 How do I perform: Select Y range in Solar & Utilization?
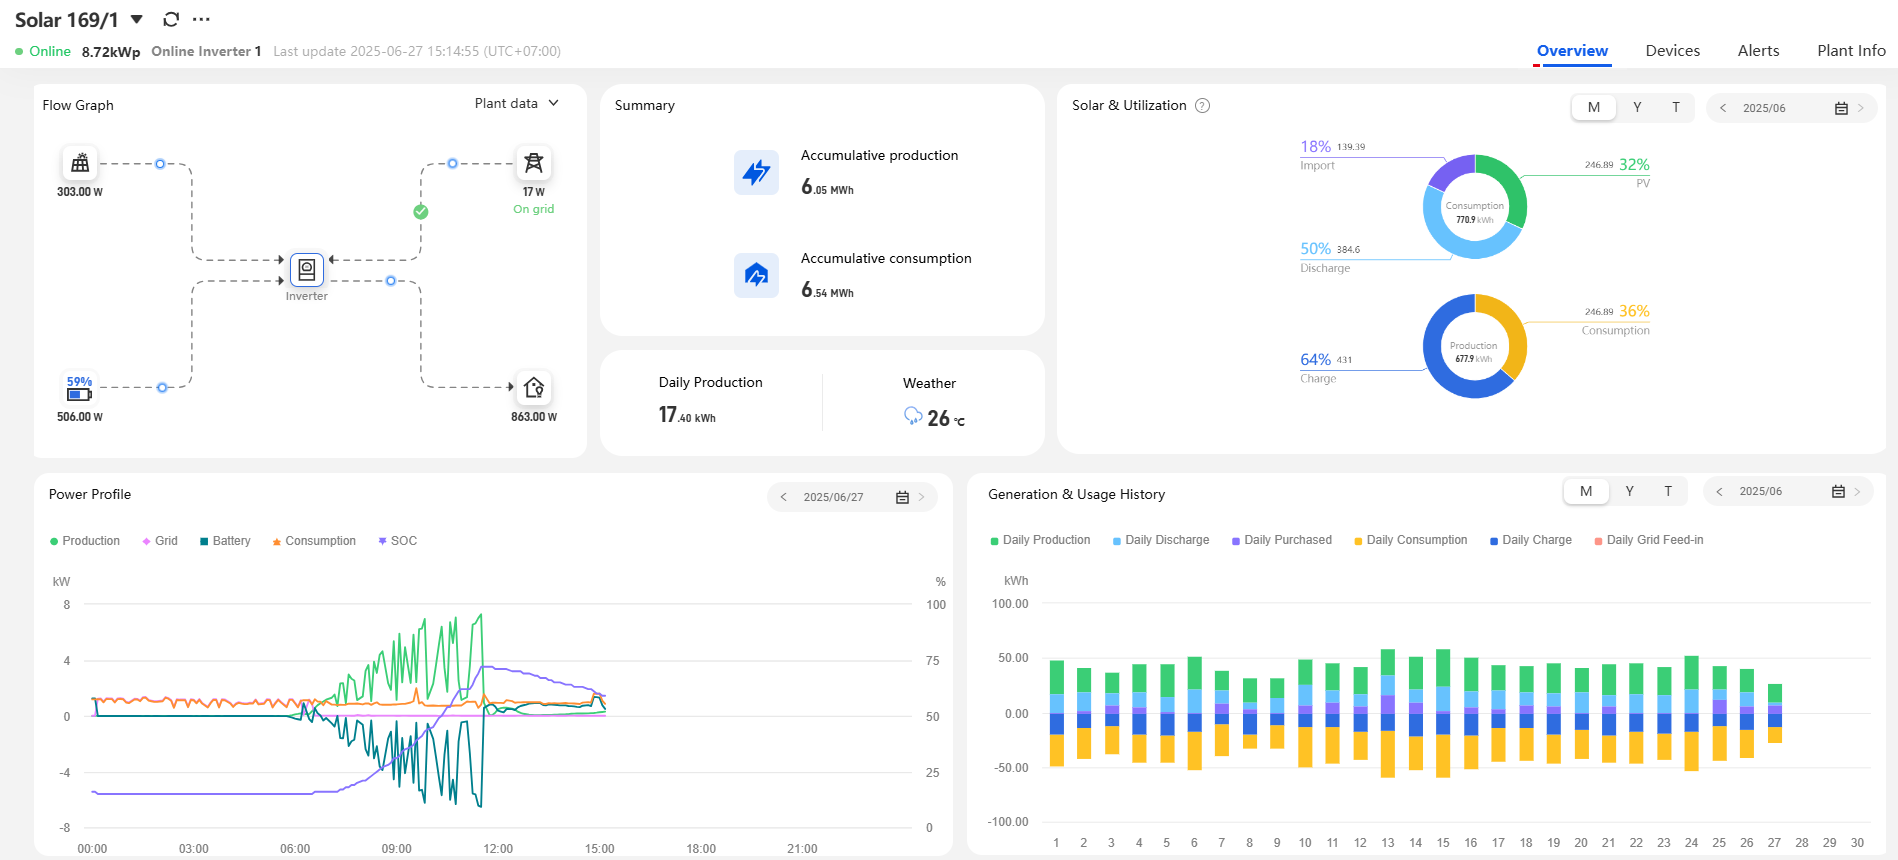pyautogui.click(x=1637, y=108)
